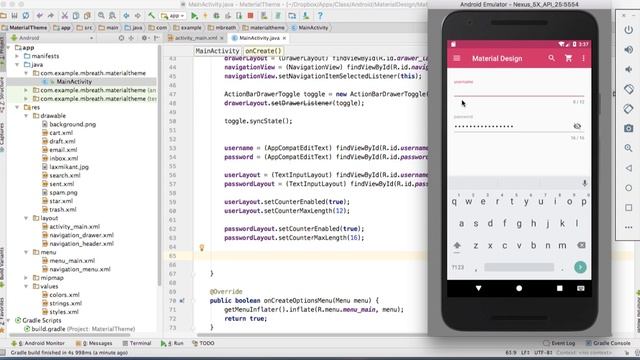The height and width of the screenshot is (360, 640).
Task: Click the emulator volume down button
Action: coord(629,69)
